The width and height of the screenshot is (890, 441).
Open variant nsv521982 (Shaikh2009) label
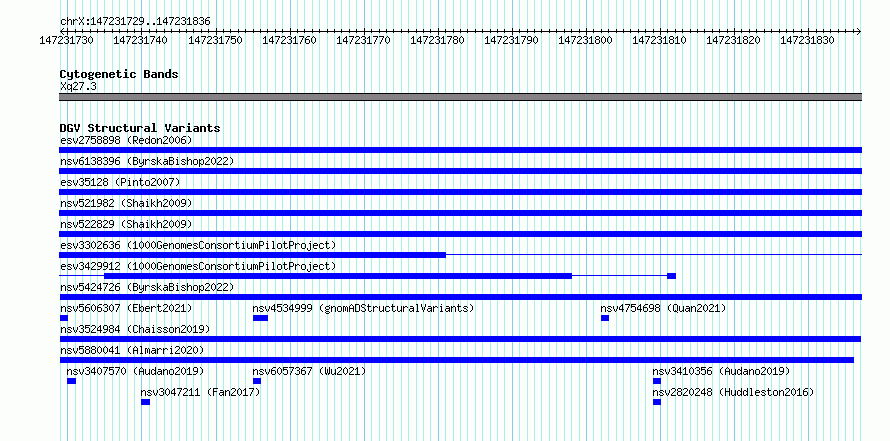coord(126,203)
